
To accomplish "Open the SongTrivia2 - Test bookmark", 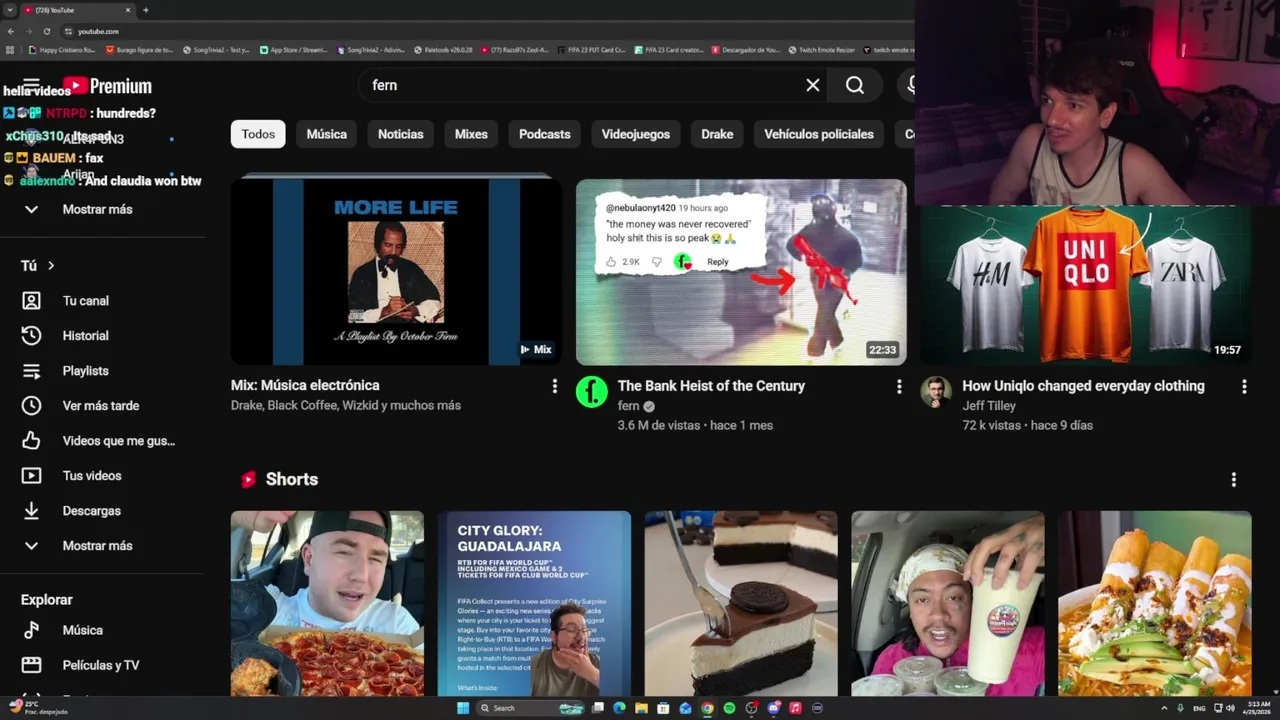I will (x=216, y=50).
